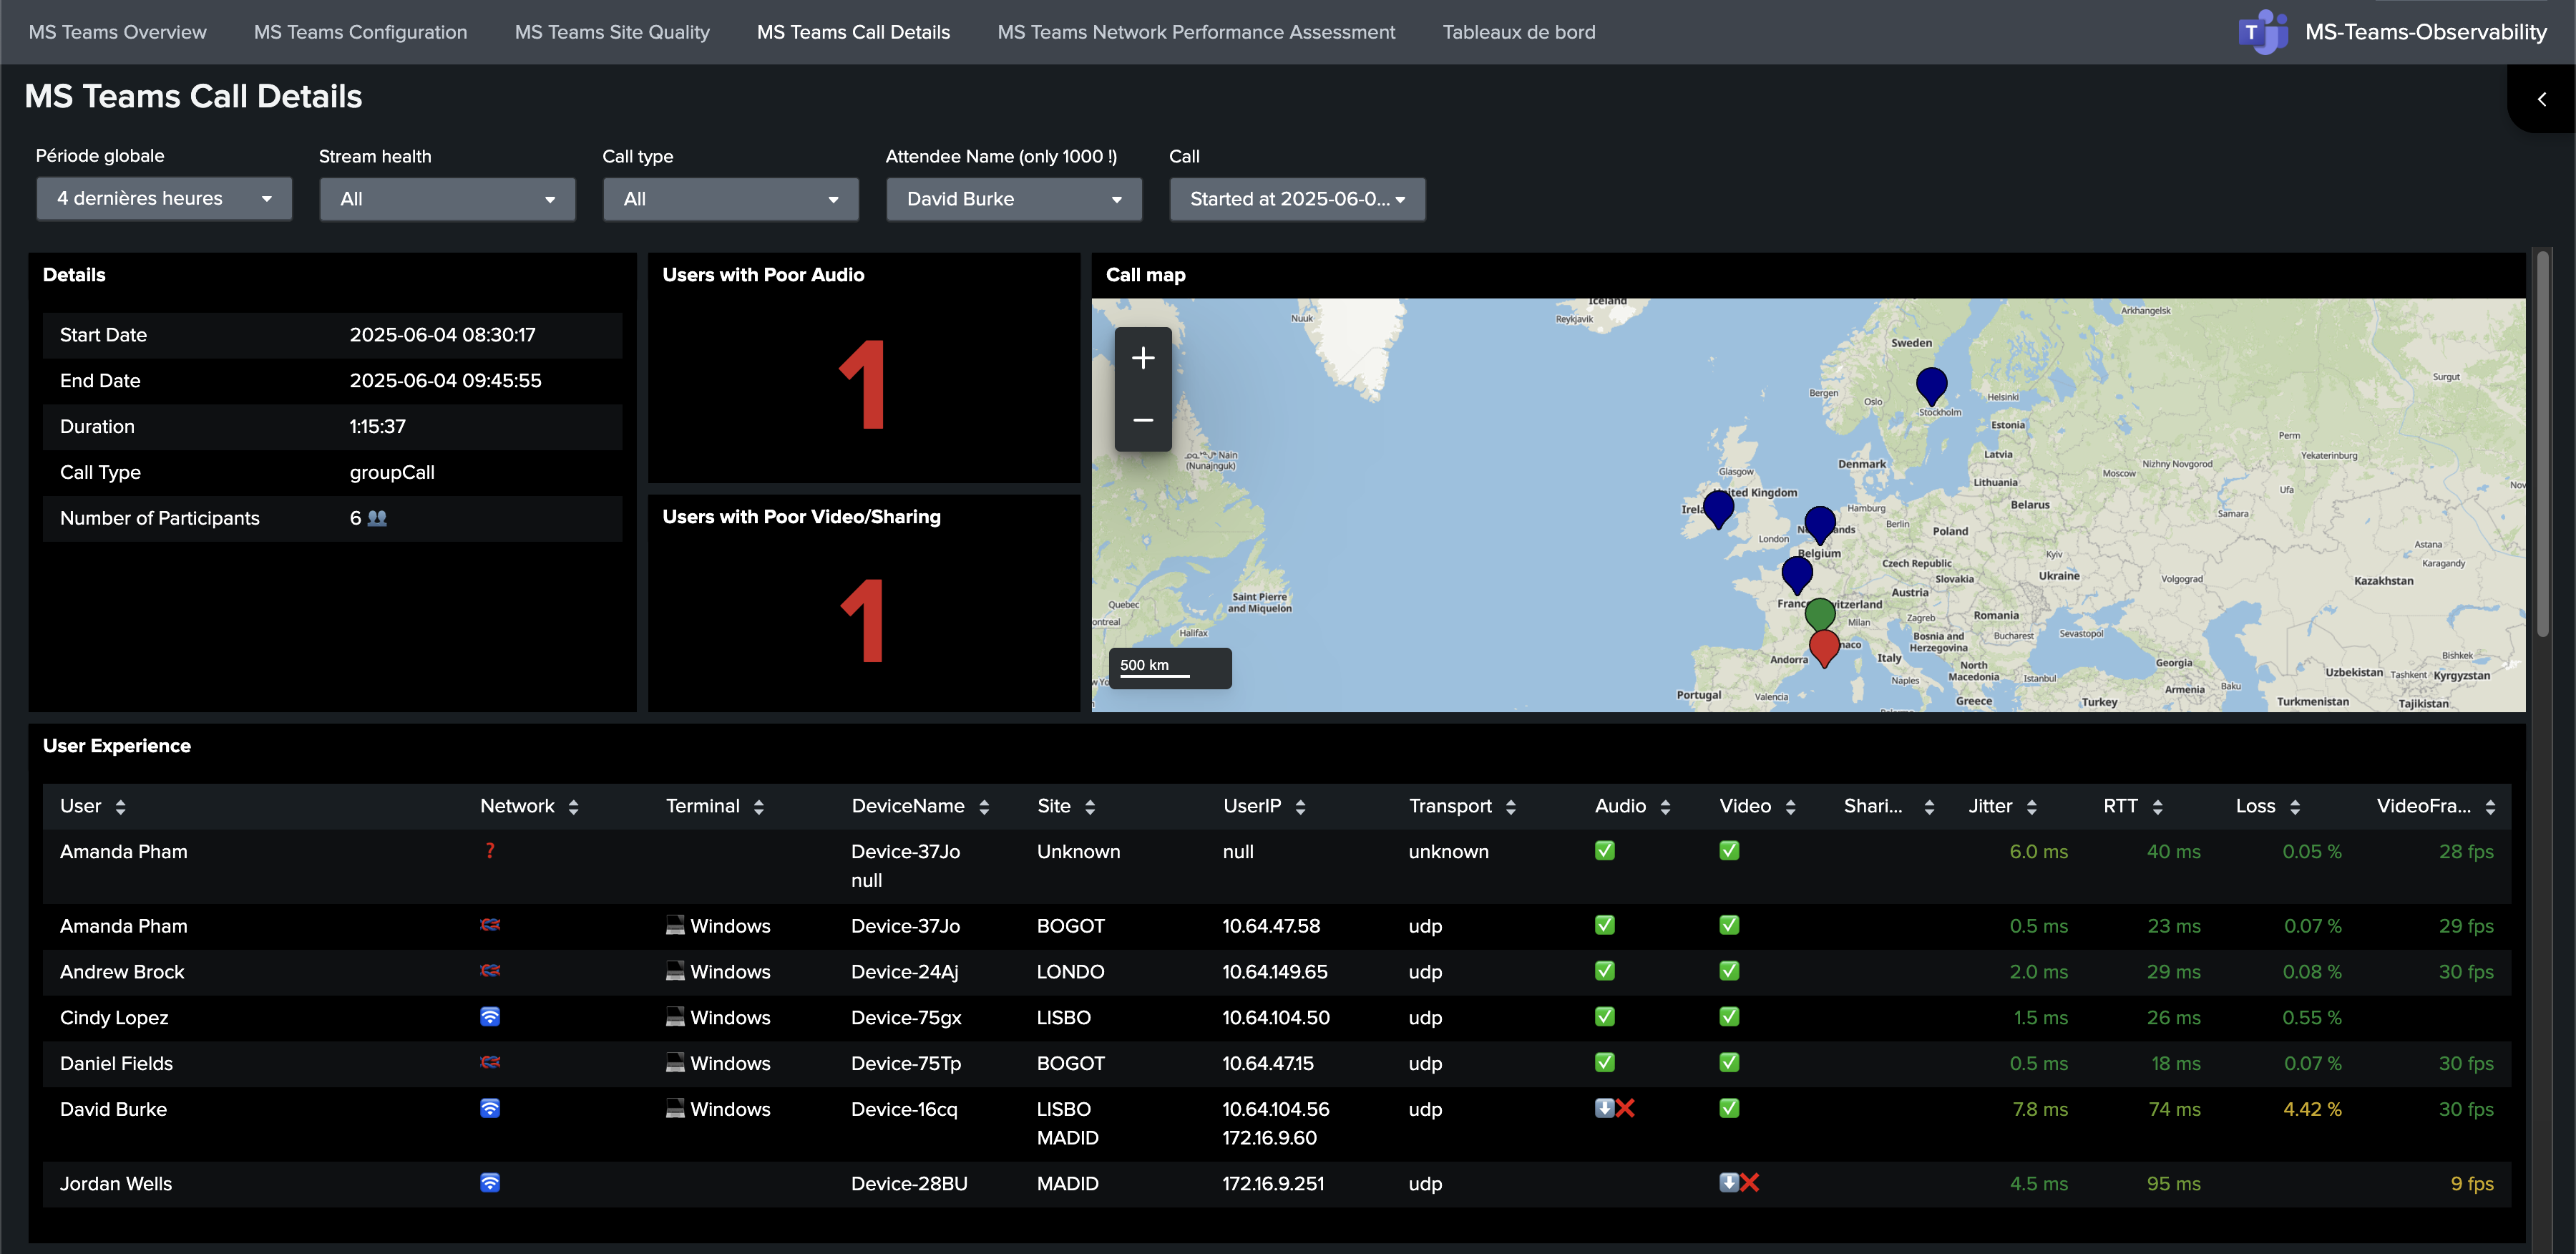Screen dimensions: 2576x1254
Task: Click the wifi network icon for Cindy Lopez
Action: [489, 1016]
